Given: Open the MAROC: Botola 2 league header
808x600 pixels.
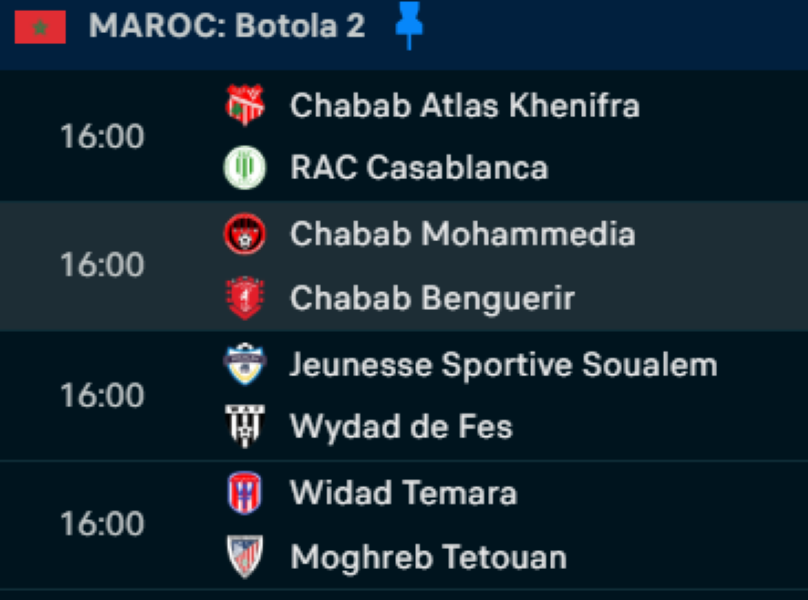Looking at the screenshot, I should [x=227, y=27].
